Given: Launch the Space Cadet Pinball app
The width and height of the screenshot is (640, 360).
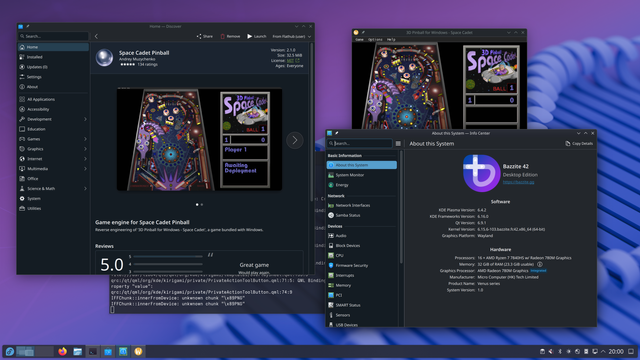Looking at the screenshot, I should tap(256, 36).
